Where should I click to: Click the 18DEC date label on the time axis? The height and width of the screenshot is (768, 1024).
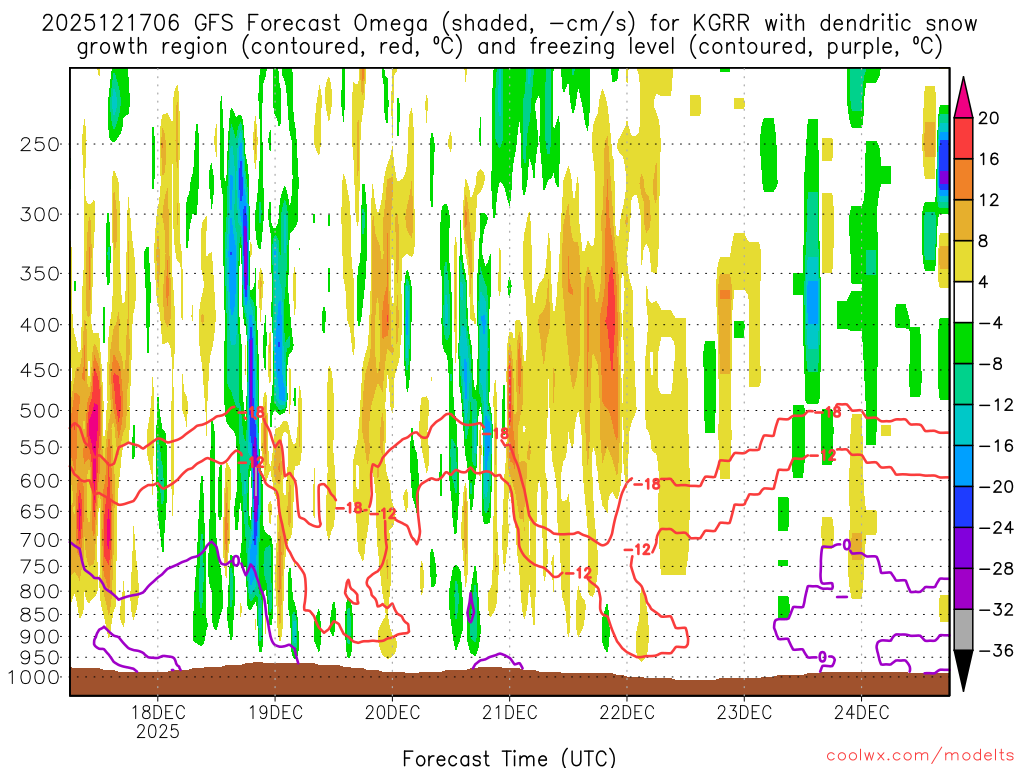[x=158, y=713]
